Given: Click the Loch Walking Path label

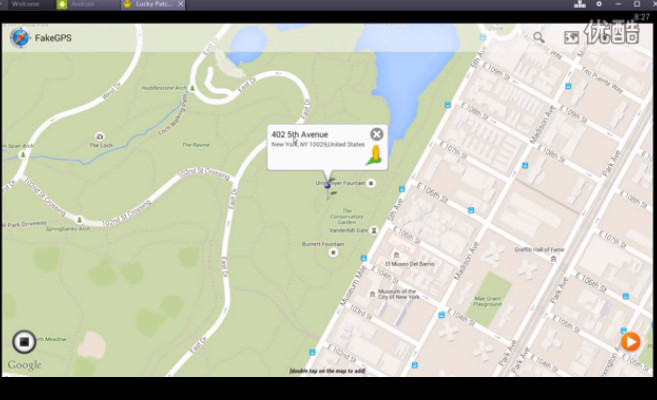Looking at the screenshot, I should (x=172, y=114).
